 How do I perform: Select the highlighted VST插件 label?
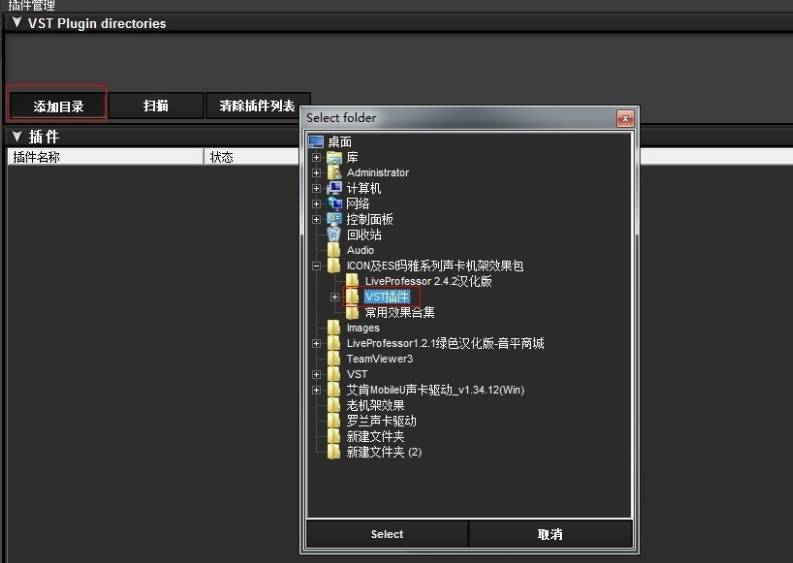[387, 296]
